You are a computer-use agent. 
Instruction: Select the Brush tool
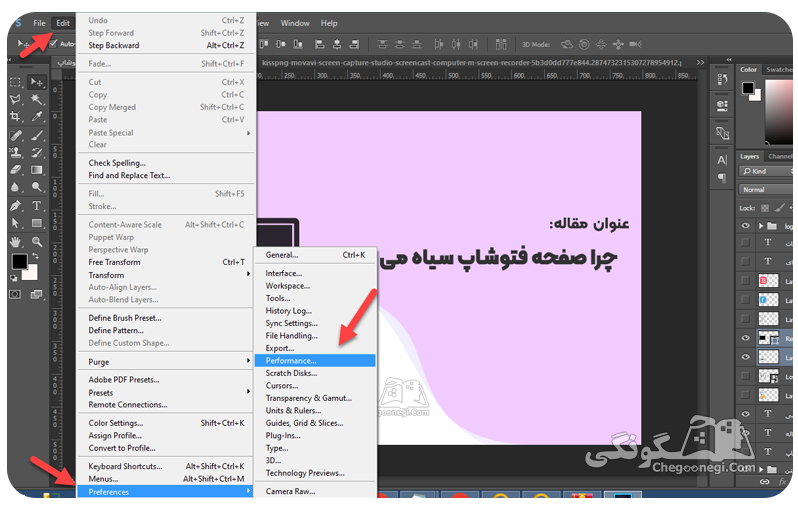point(37,135)
